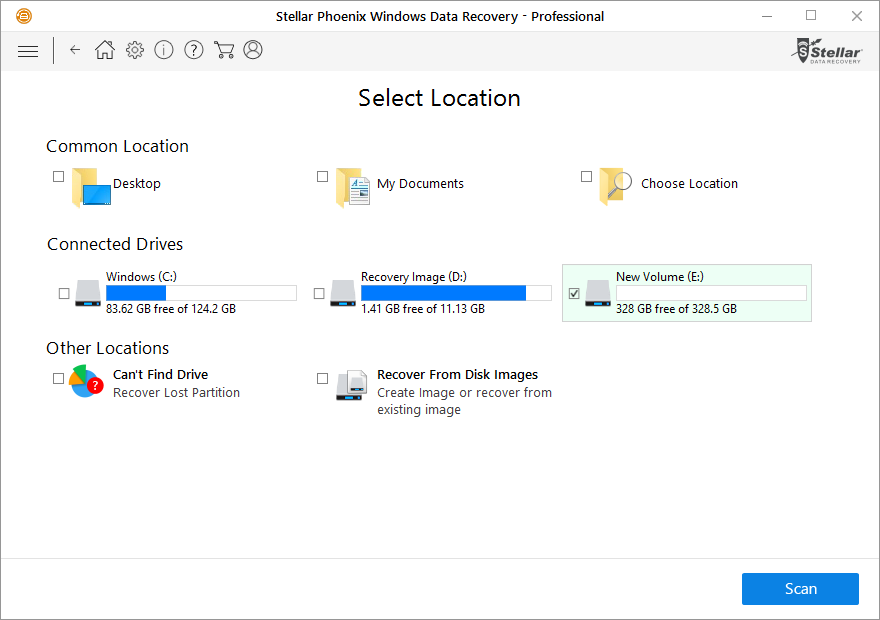The width and height of the screenshot is (880, 620).
Task: Check the My Documents checkbox
Action: click(322, 176)
